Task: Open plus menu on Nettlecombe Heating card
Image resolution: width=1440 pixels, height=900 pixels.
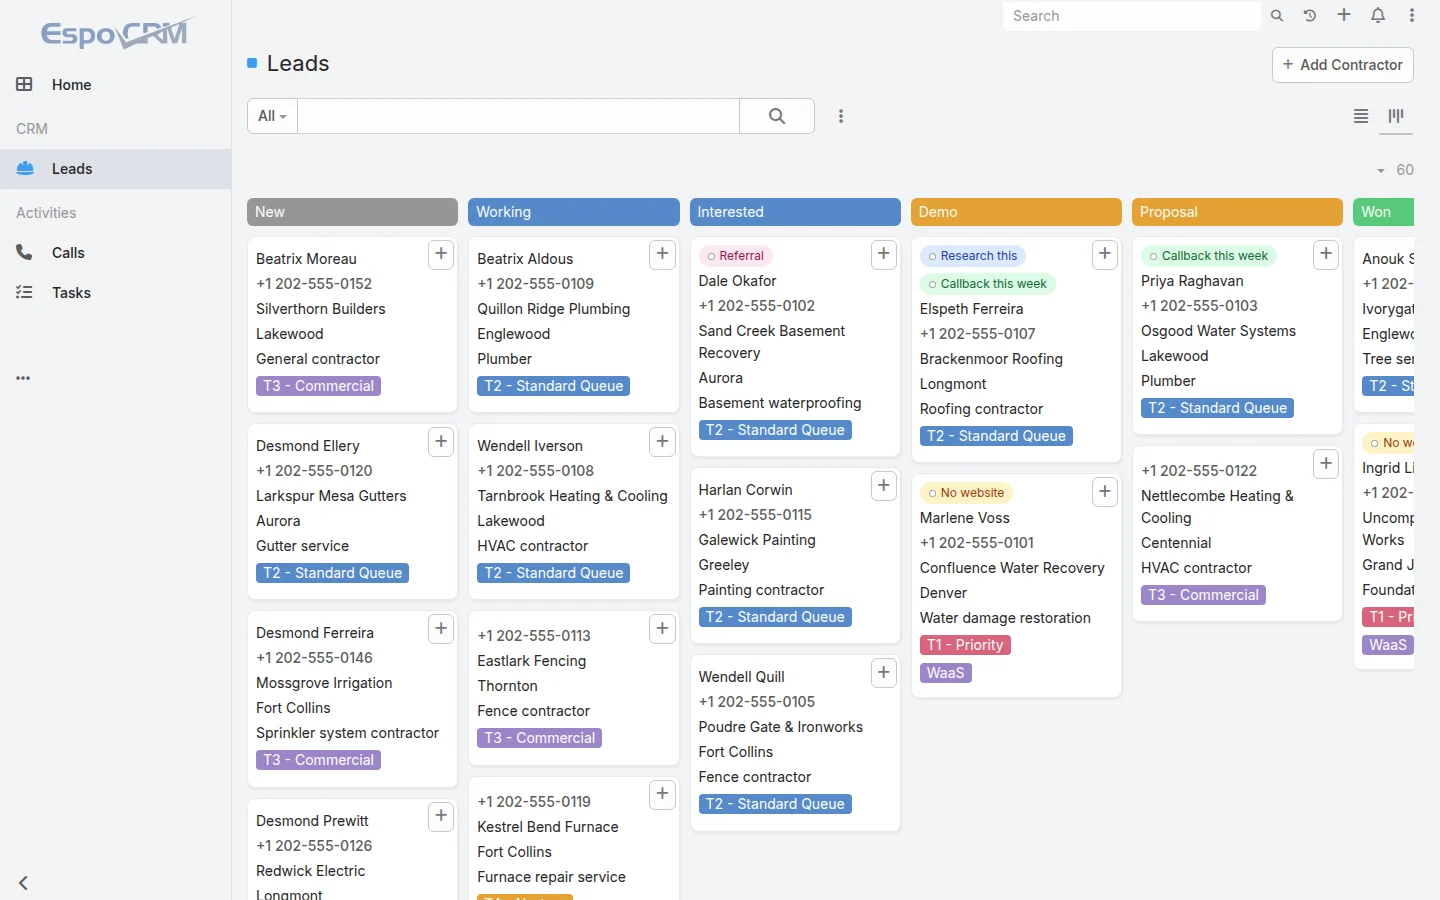Action: pyautogui.click(x=1326, y=463)
